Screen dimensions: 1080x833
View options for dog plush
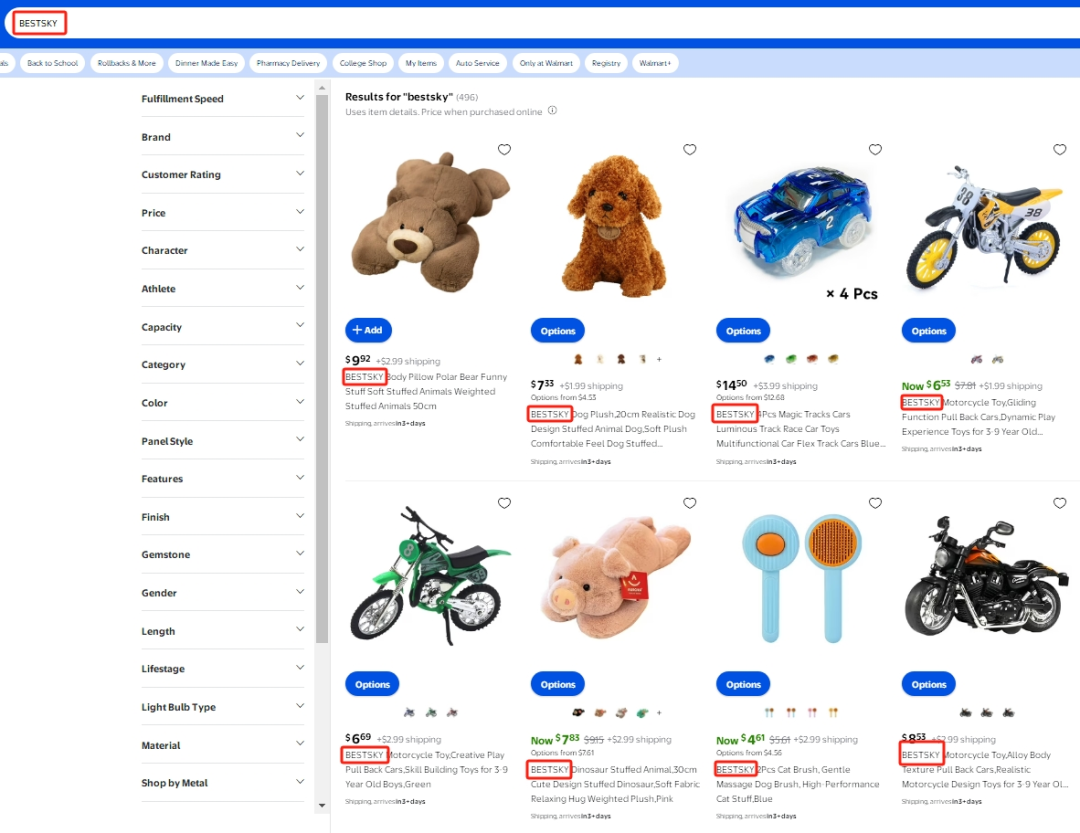(x=557, y=331)
